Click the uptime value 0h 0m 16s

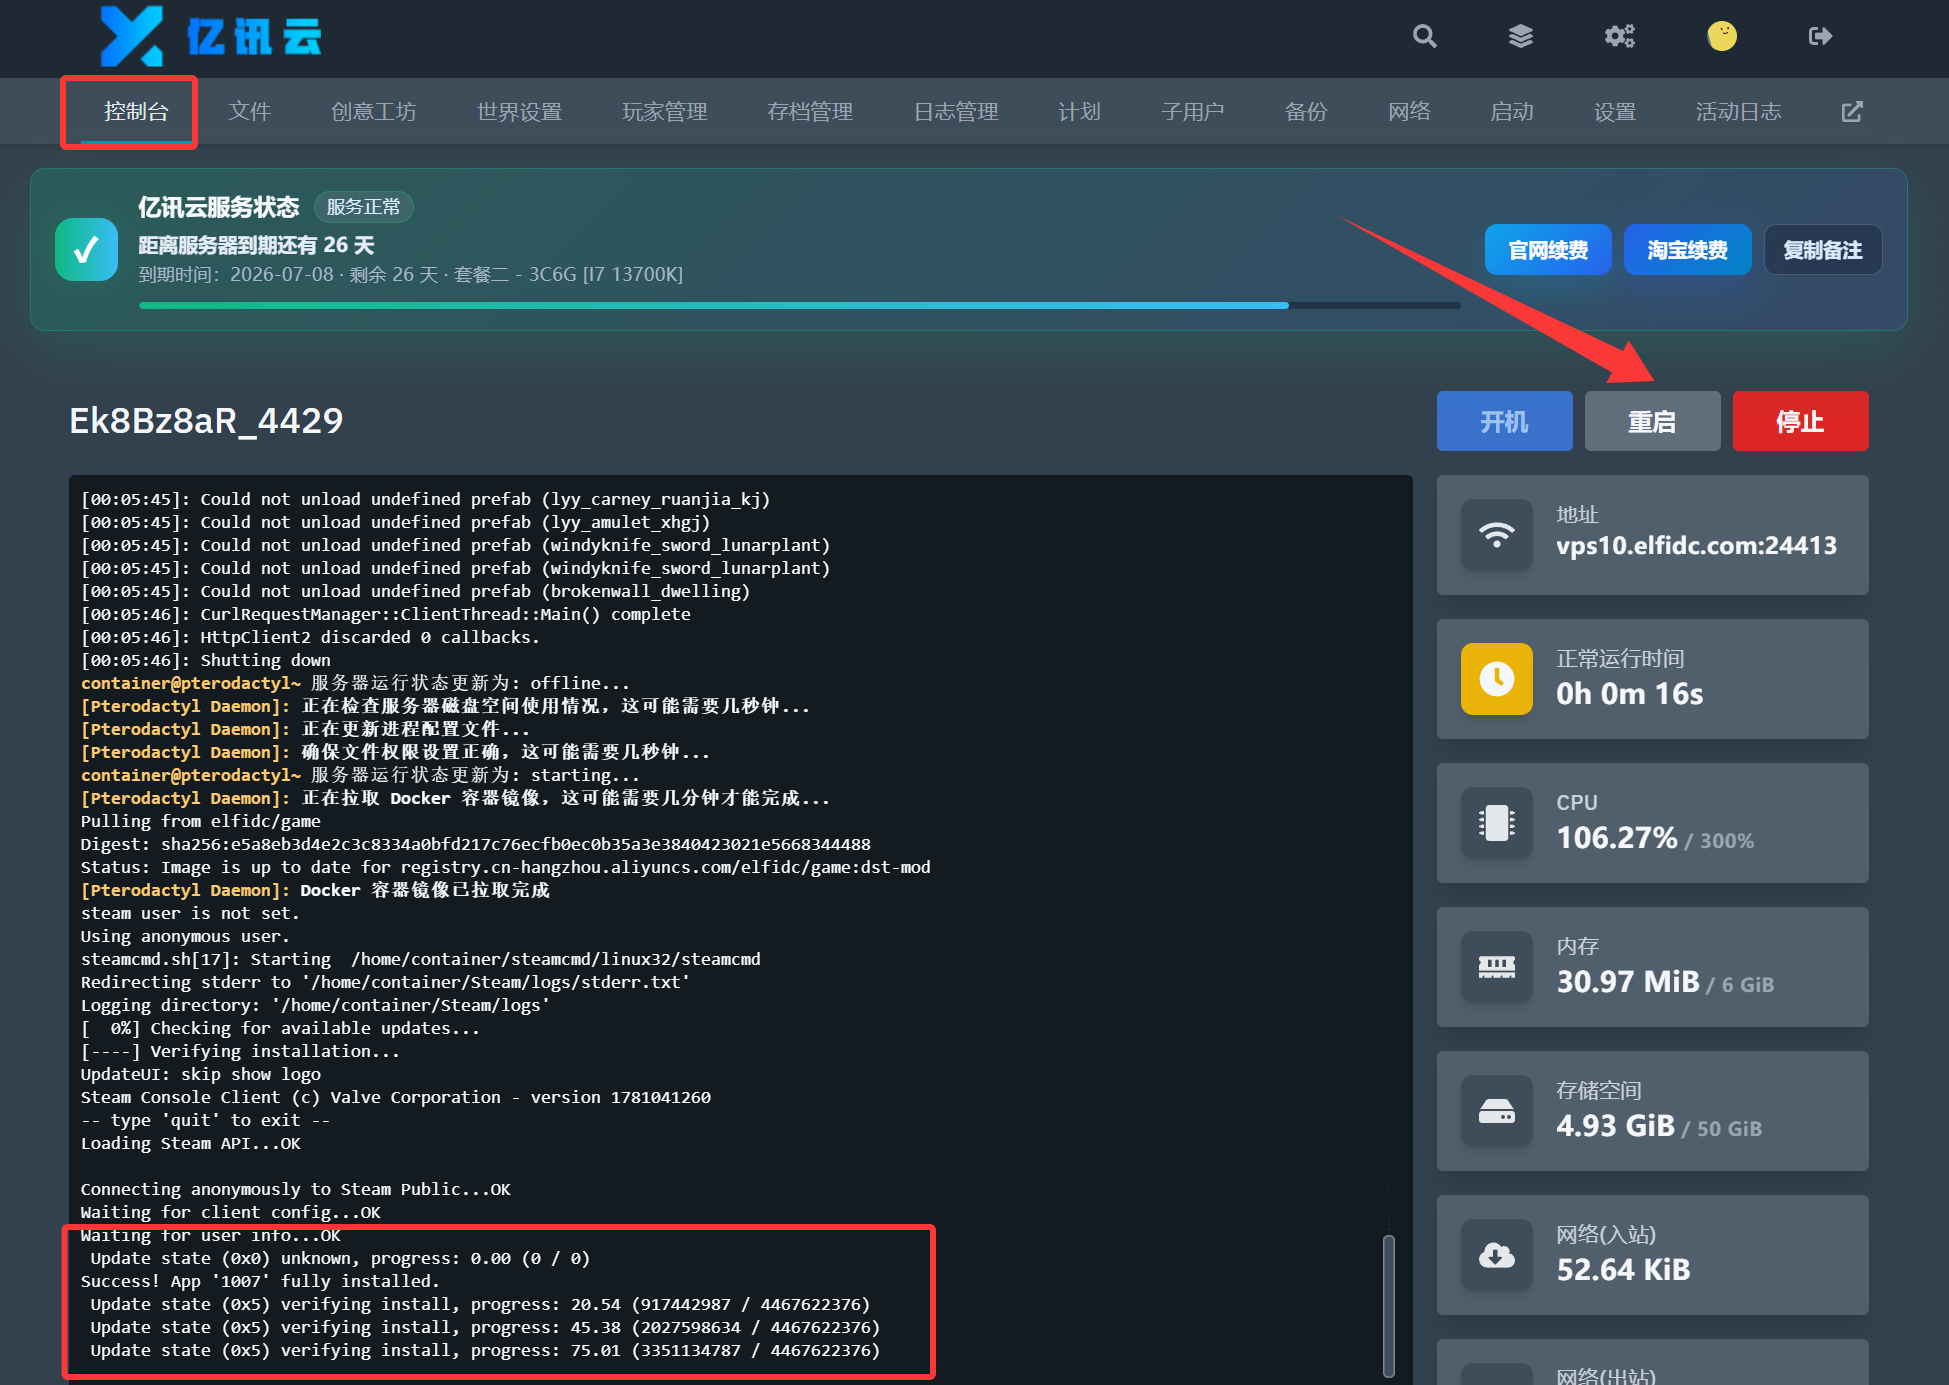coord(1629,694)
